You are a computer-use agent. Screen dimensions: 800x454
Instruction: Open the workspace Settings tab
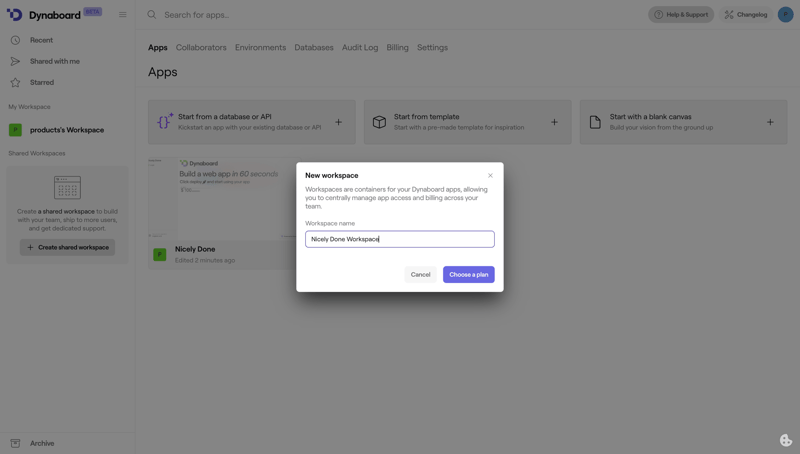432,47
